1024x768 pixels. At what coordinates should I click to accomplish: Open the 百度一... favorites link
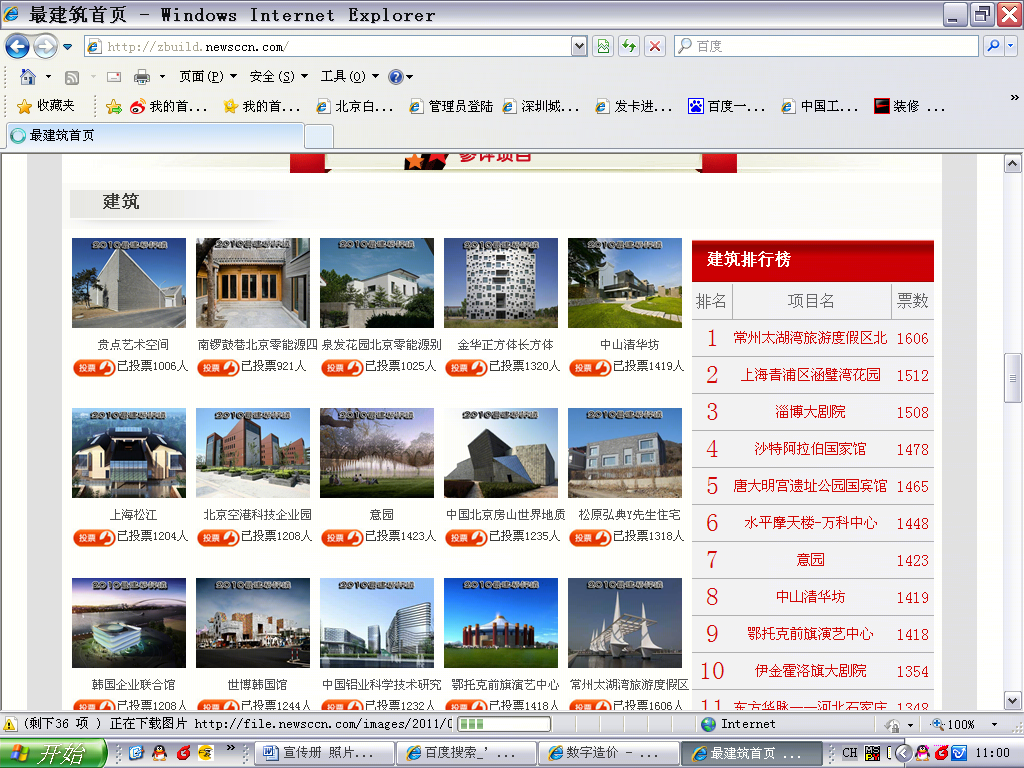[x=727, y=106]
